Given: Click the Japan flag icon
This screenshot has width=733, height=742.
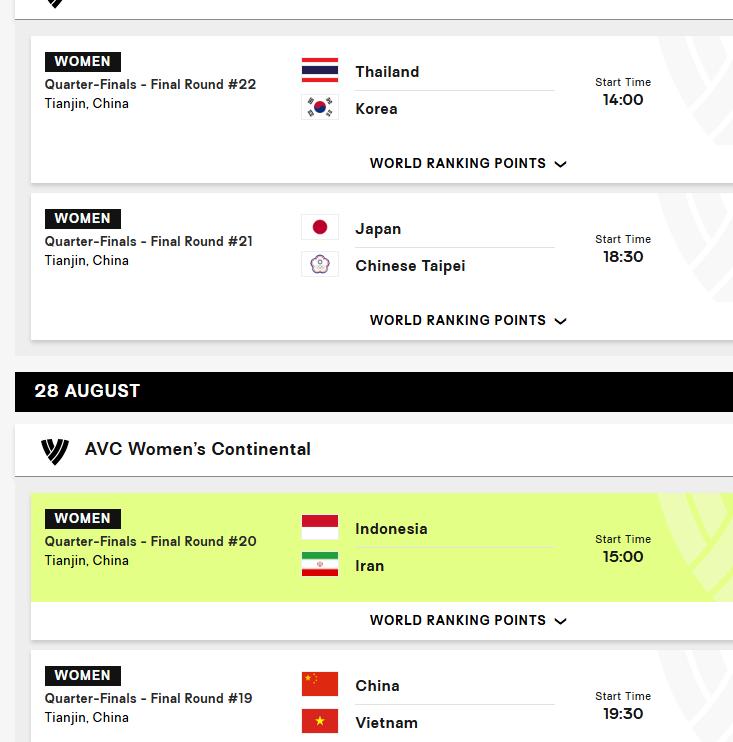Looking at the screenshot, I should (320, 227).
